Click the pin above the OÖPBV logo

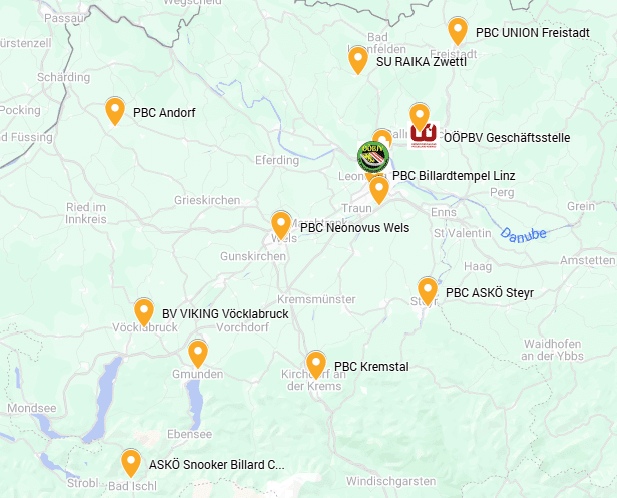coord(419,116)
